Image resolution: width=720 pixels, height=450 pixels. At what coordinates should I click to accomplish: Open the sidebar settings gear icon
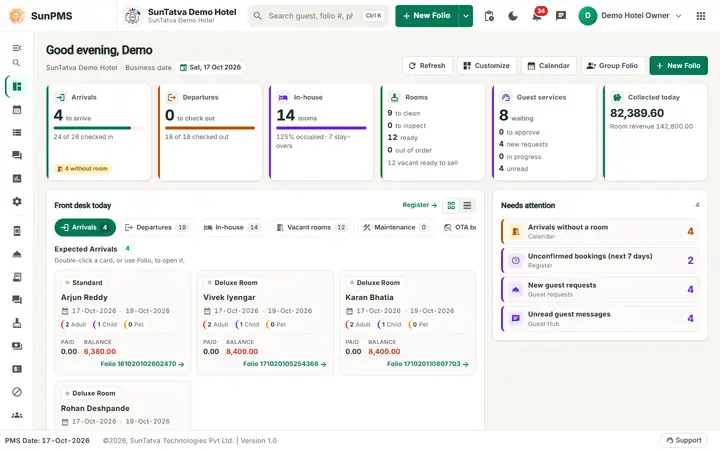(17, 202)
